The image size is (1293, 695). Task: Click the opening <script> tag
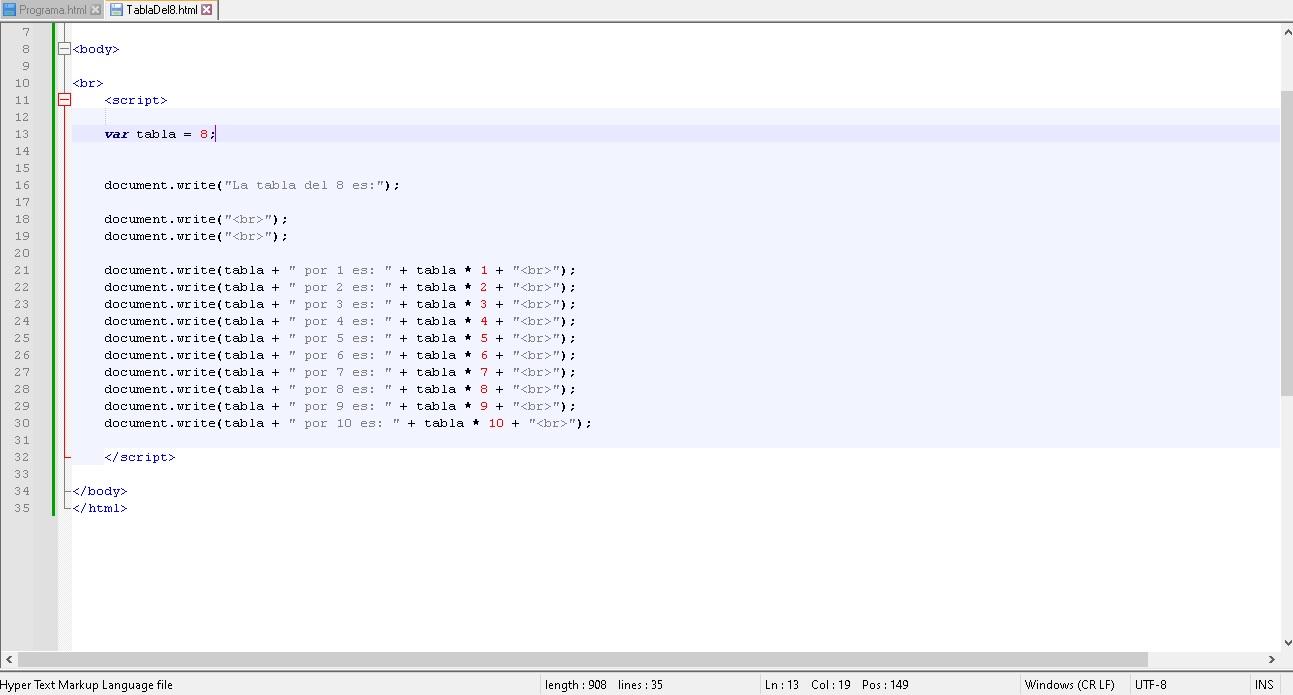(136, 100)
